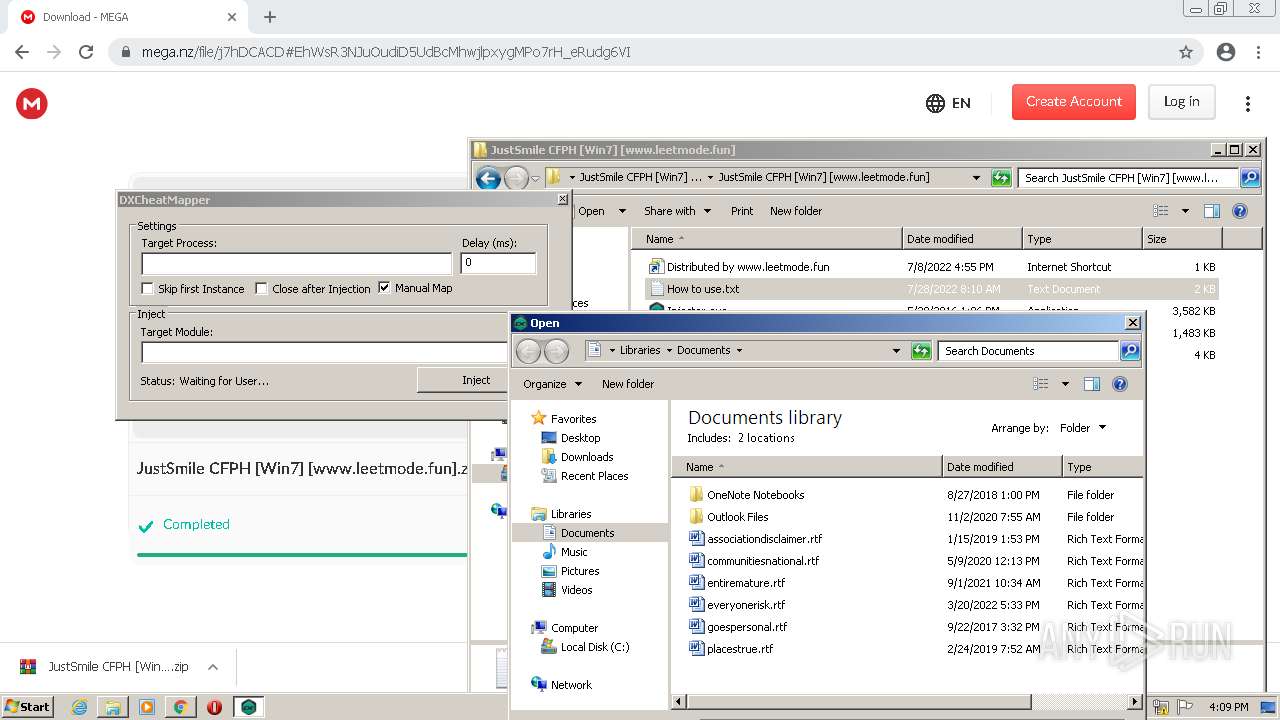The width and height of the screenshot is (1280, 720).
Task: Open help in the Open dialog
Action: [1120, 384]
